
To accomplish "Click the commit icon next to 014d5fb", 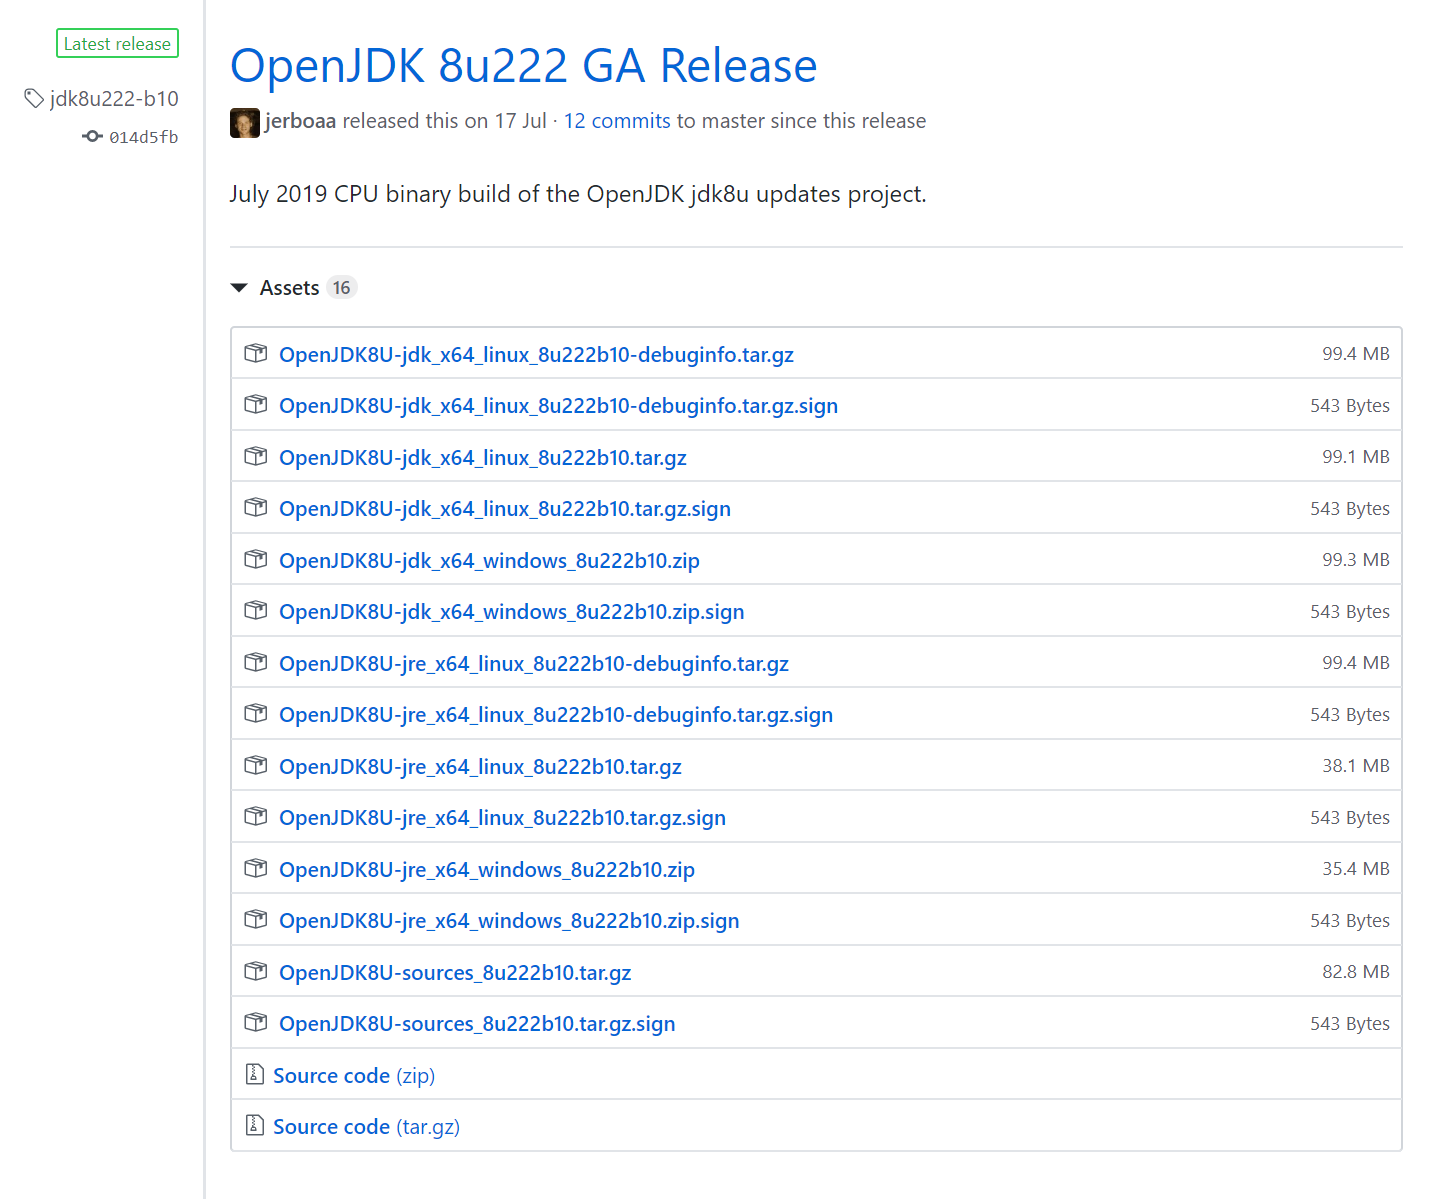I will click(x=92, y=137).
